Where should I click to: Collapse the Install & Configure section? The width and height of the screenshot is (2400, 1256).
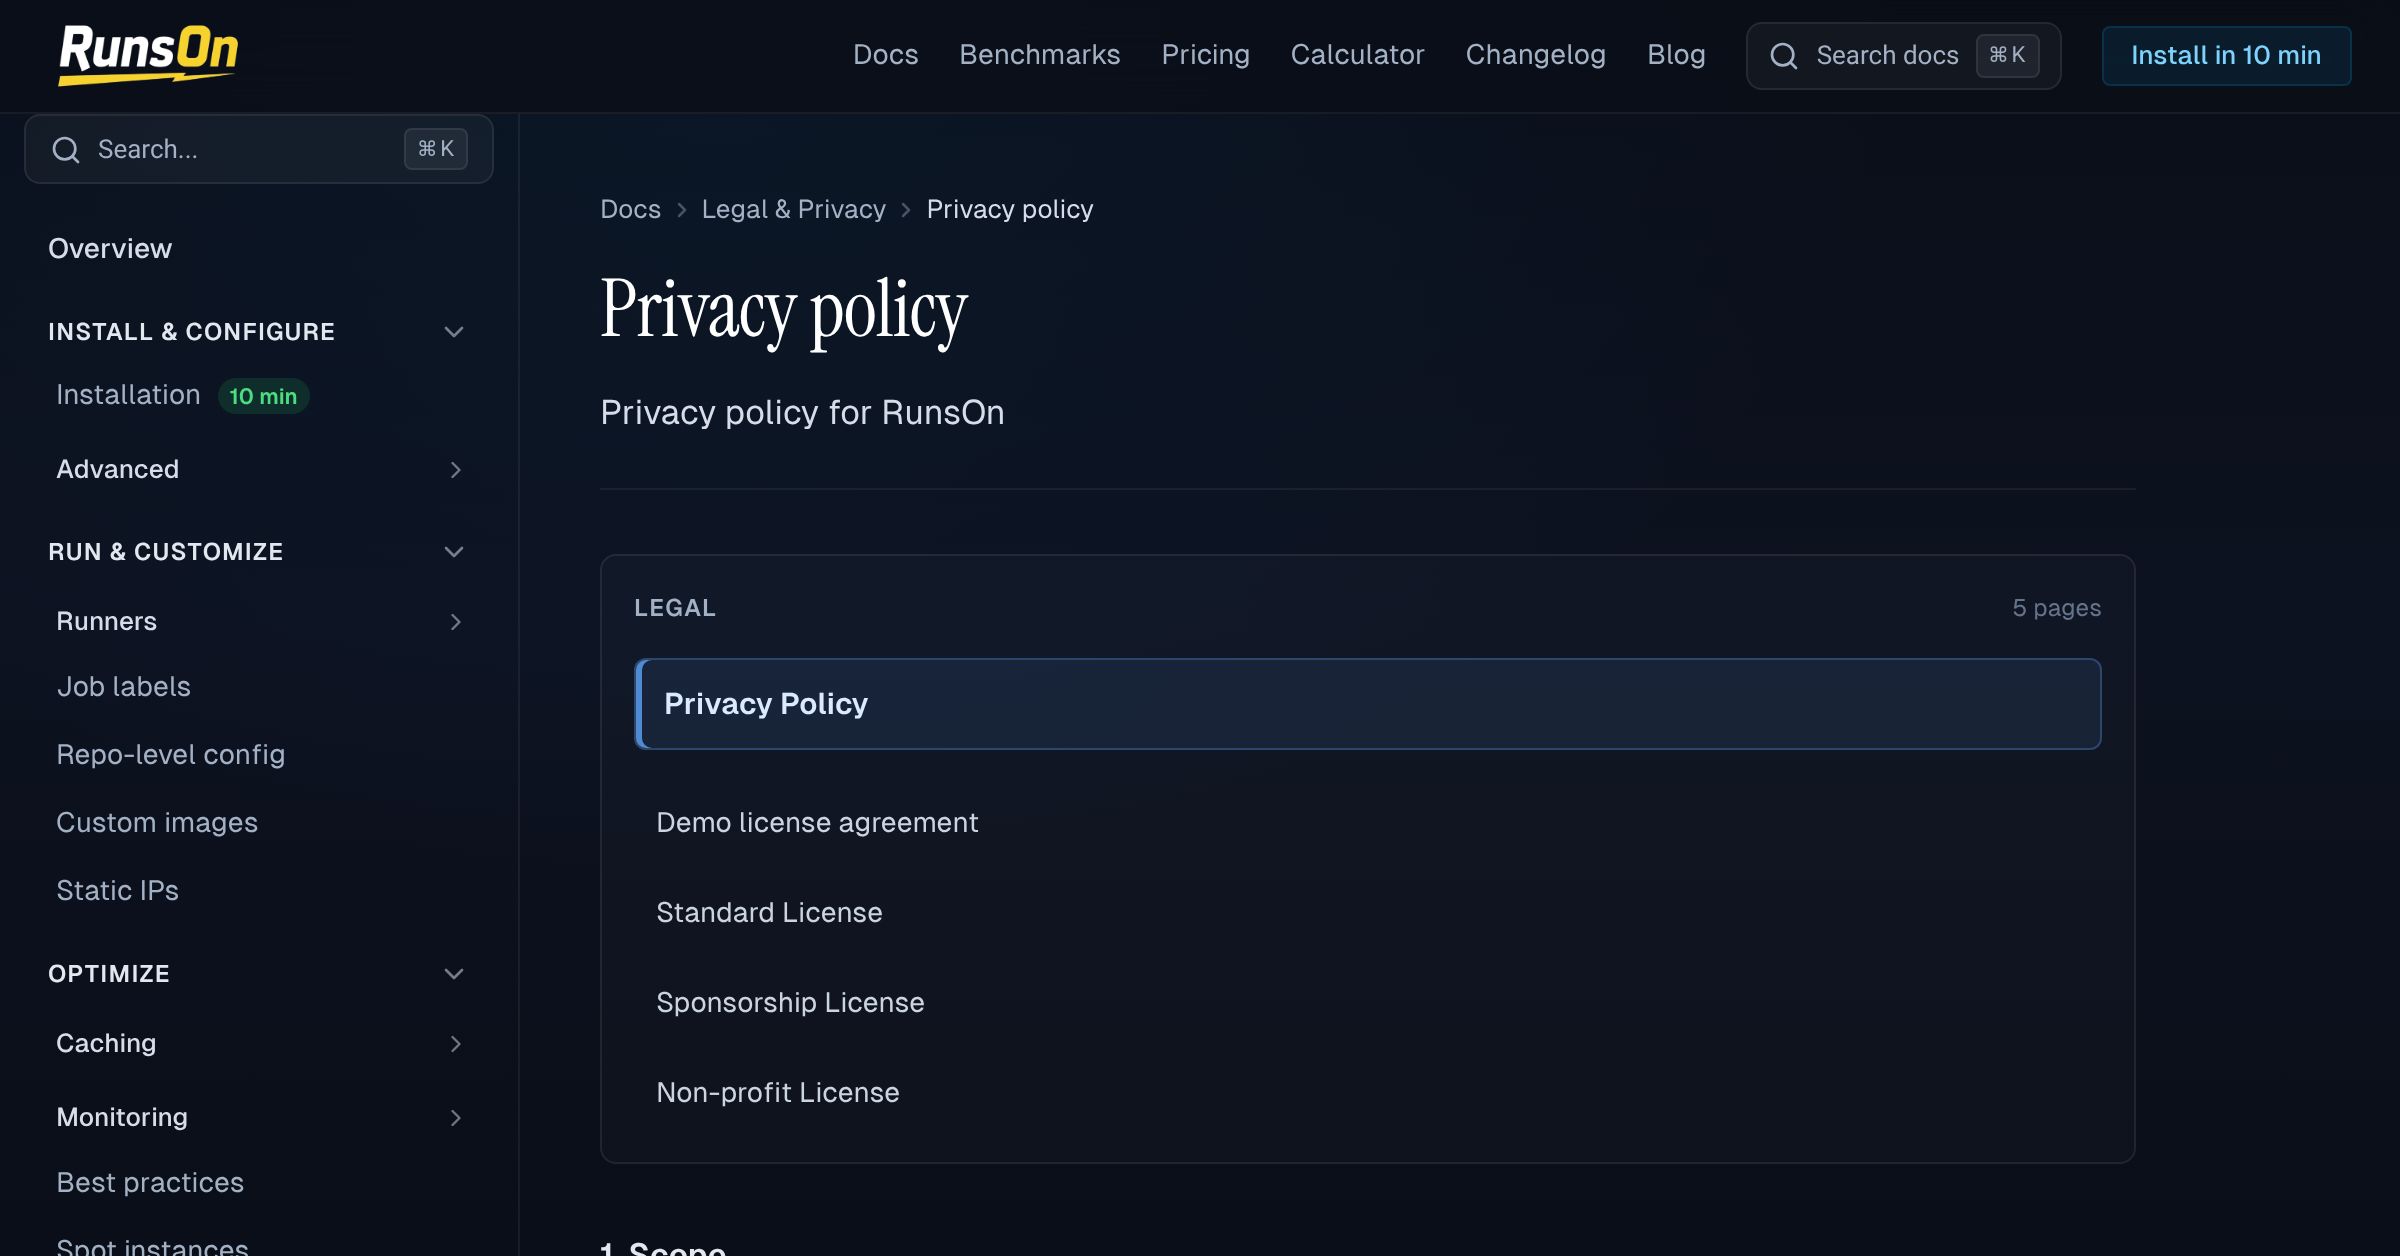coord(454,332)
